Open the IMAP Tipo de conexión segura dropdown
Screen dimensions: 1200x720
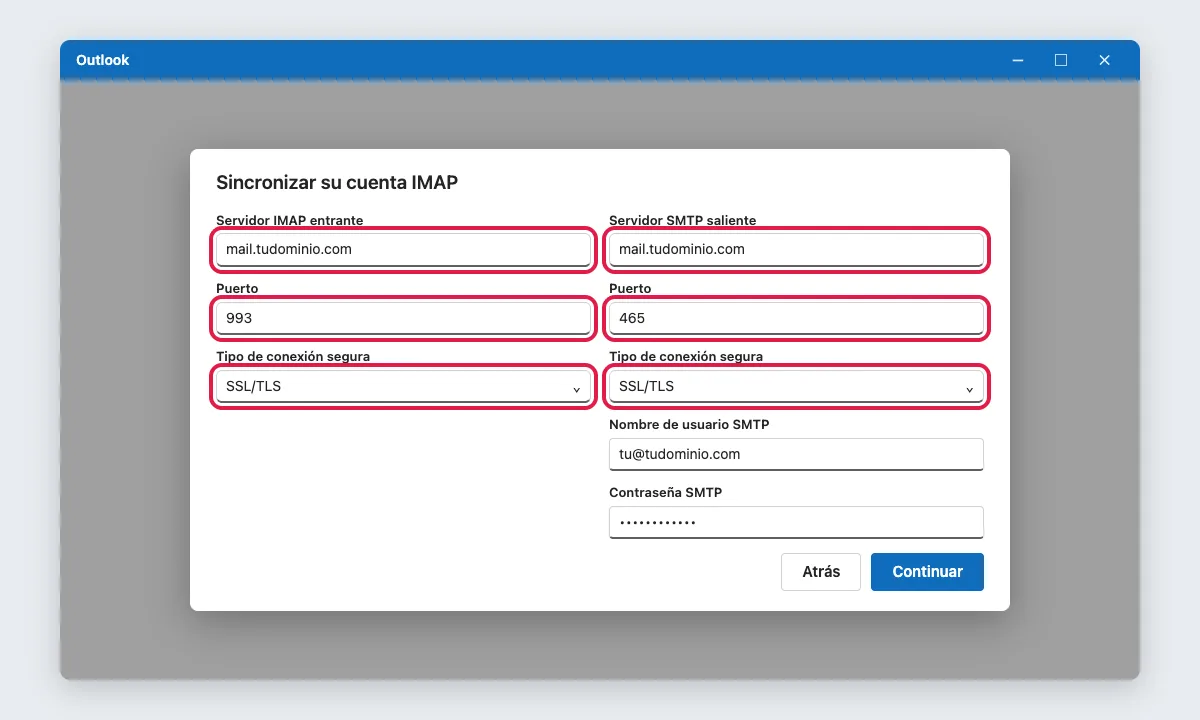click(403, 386)
